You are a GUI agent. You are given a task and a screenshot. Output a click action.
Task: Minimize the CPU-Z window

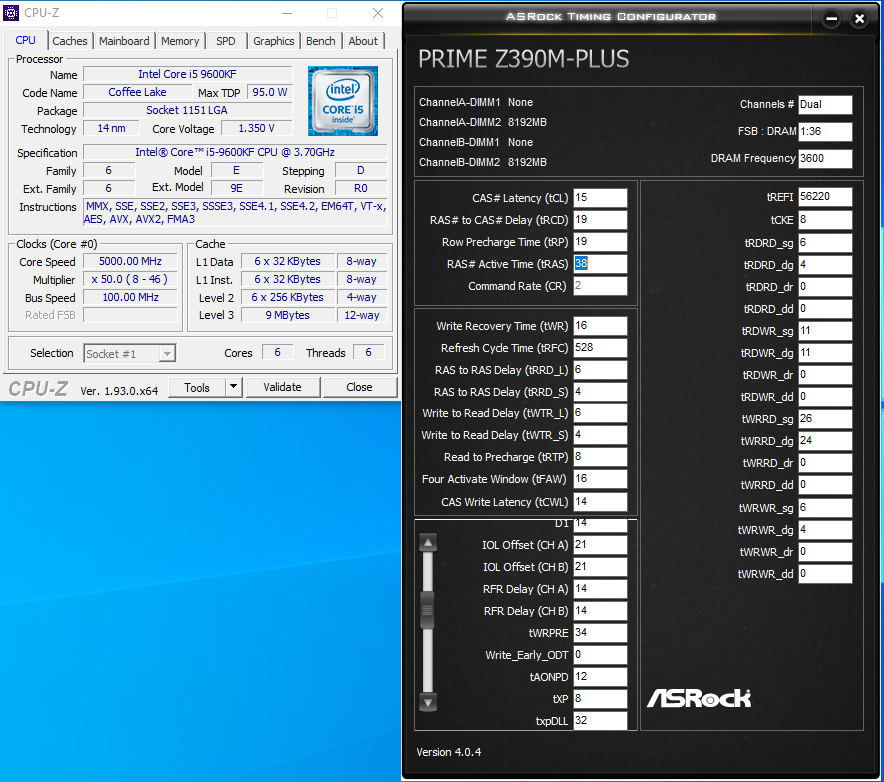[x=287, y=13]
